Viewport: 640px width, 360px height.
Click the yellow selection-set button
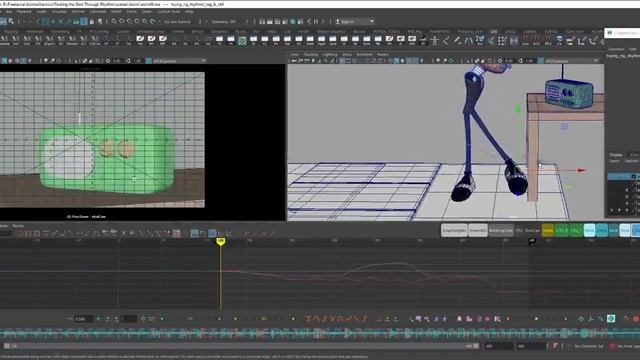click(548, 231)
